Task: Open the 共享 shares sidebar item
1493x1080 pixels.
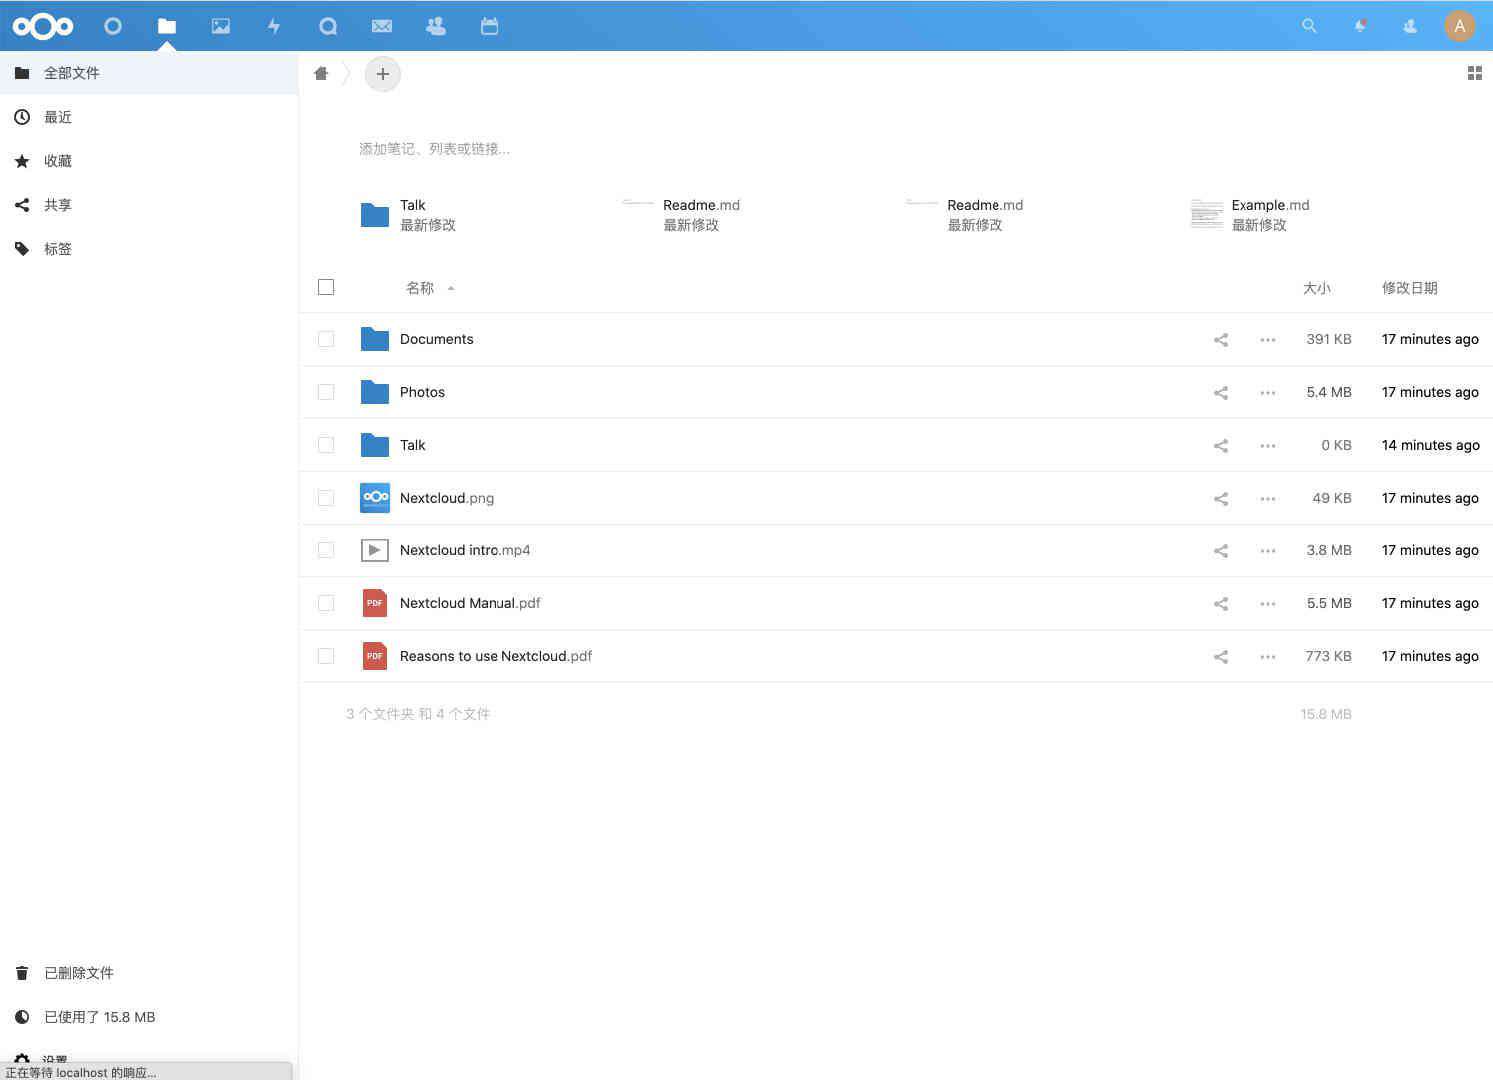Action: click(x=149, y=205)
